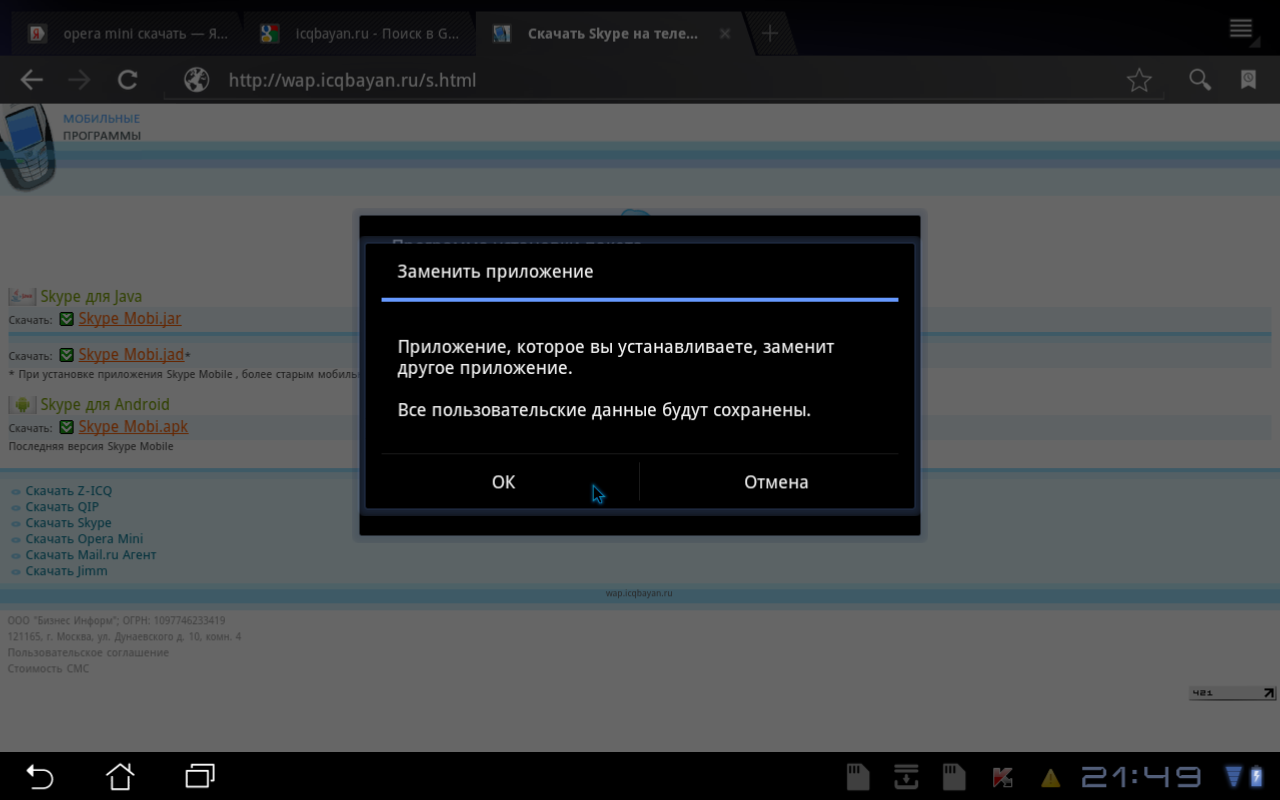Add a new tab with the plus icon
Image resolution: width=1280 pixels, height=800 pixels.
(x=770, y=34)
